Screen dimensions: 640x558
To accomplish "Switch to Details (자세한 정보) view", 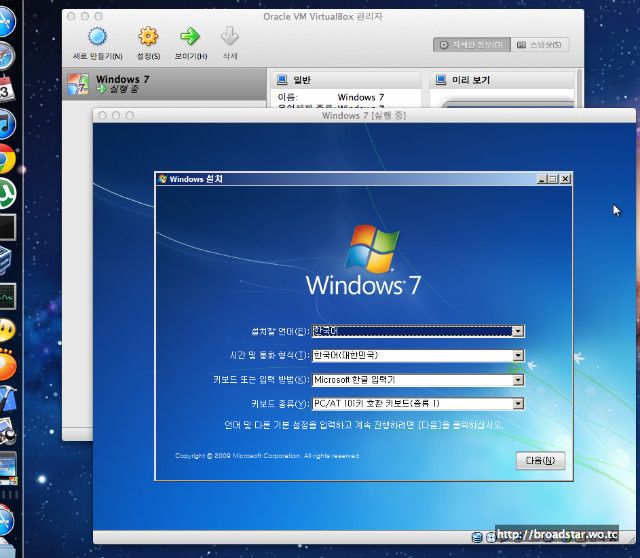I will [471, 44].
